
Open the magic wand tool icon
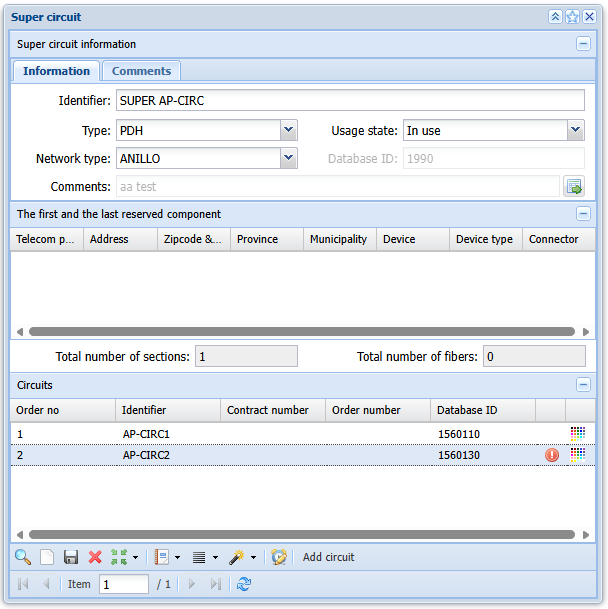pos(236,557)
